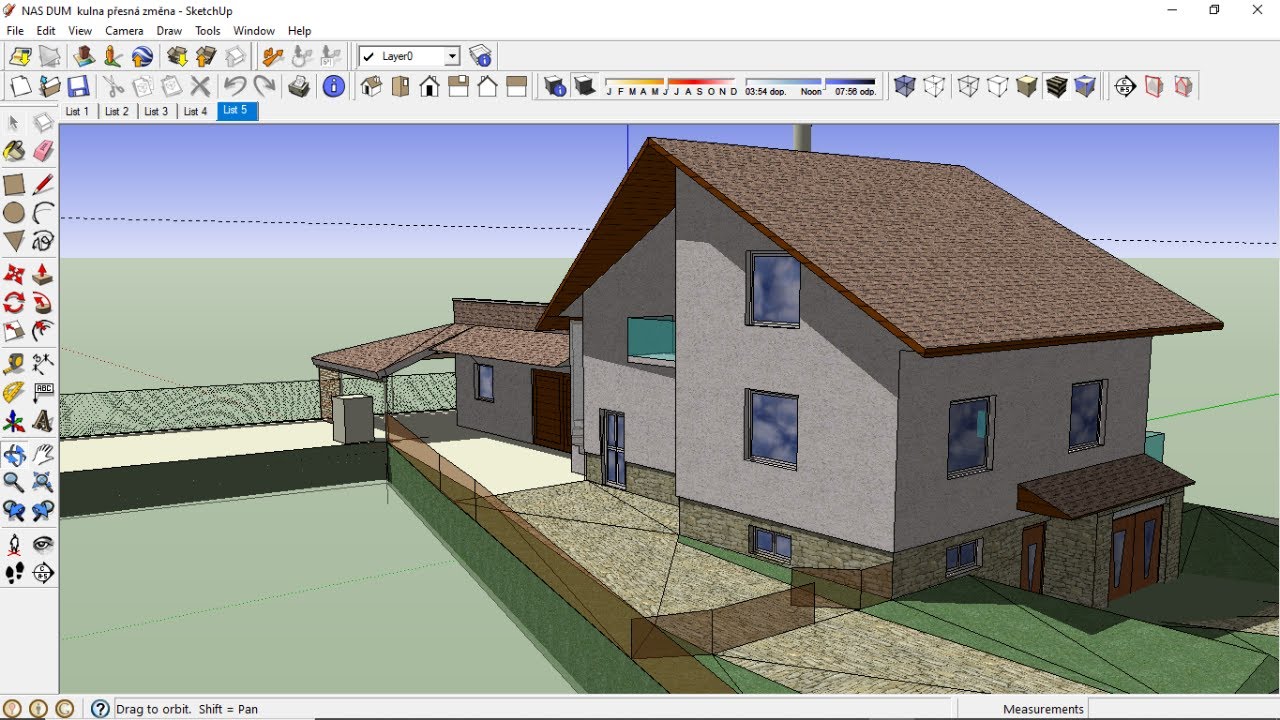Viewport: 1280px width, 720px height.
Task: Select the Position Camera tool
Action: pos(14,545)
